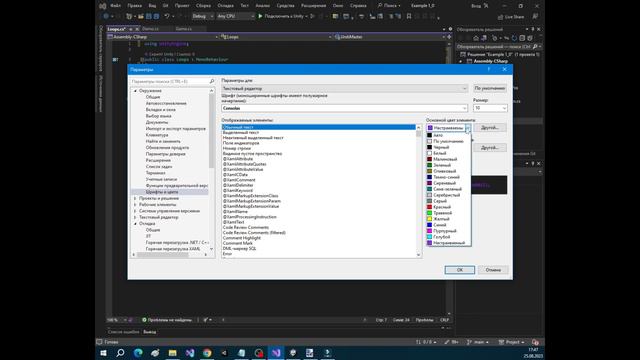Click the active Visual Studio taskbar icon
The image size is (640, 360).
[x=276, y=353]
